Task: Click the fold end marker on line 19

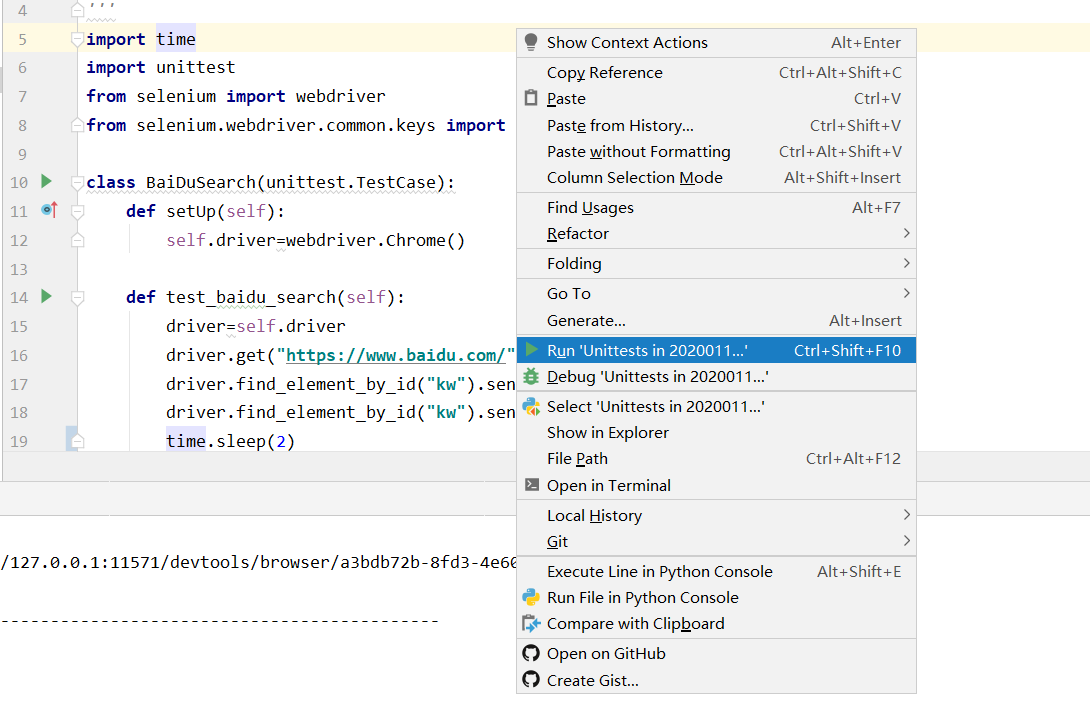Action: [x=78, y=441]
